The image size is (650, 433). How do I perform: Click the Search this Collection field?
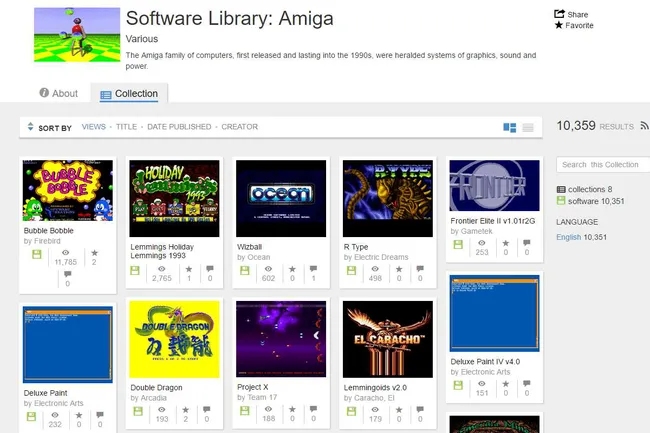point(603,164)
